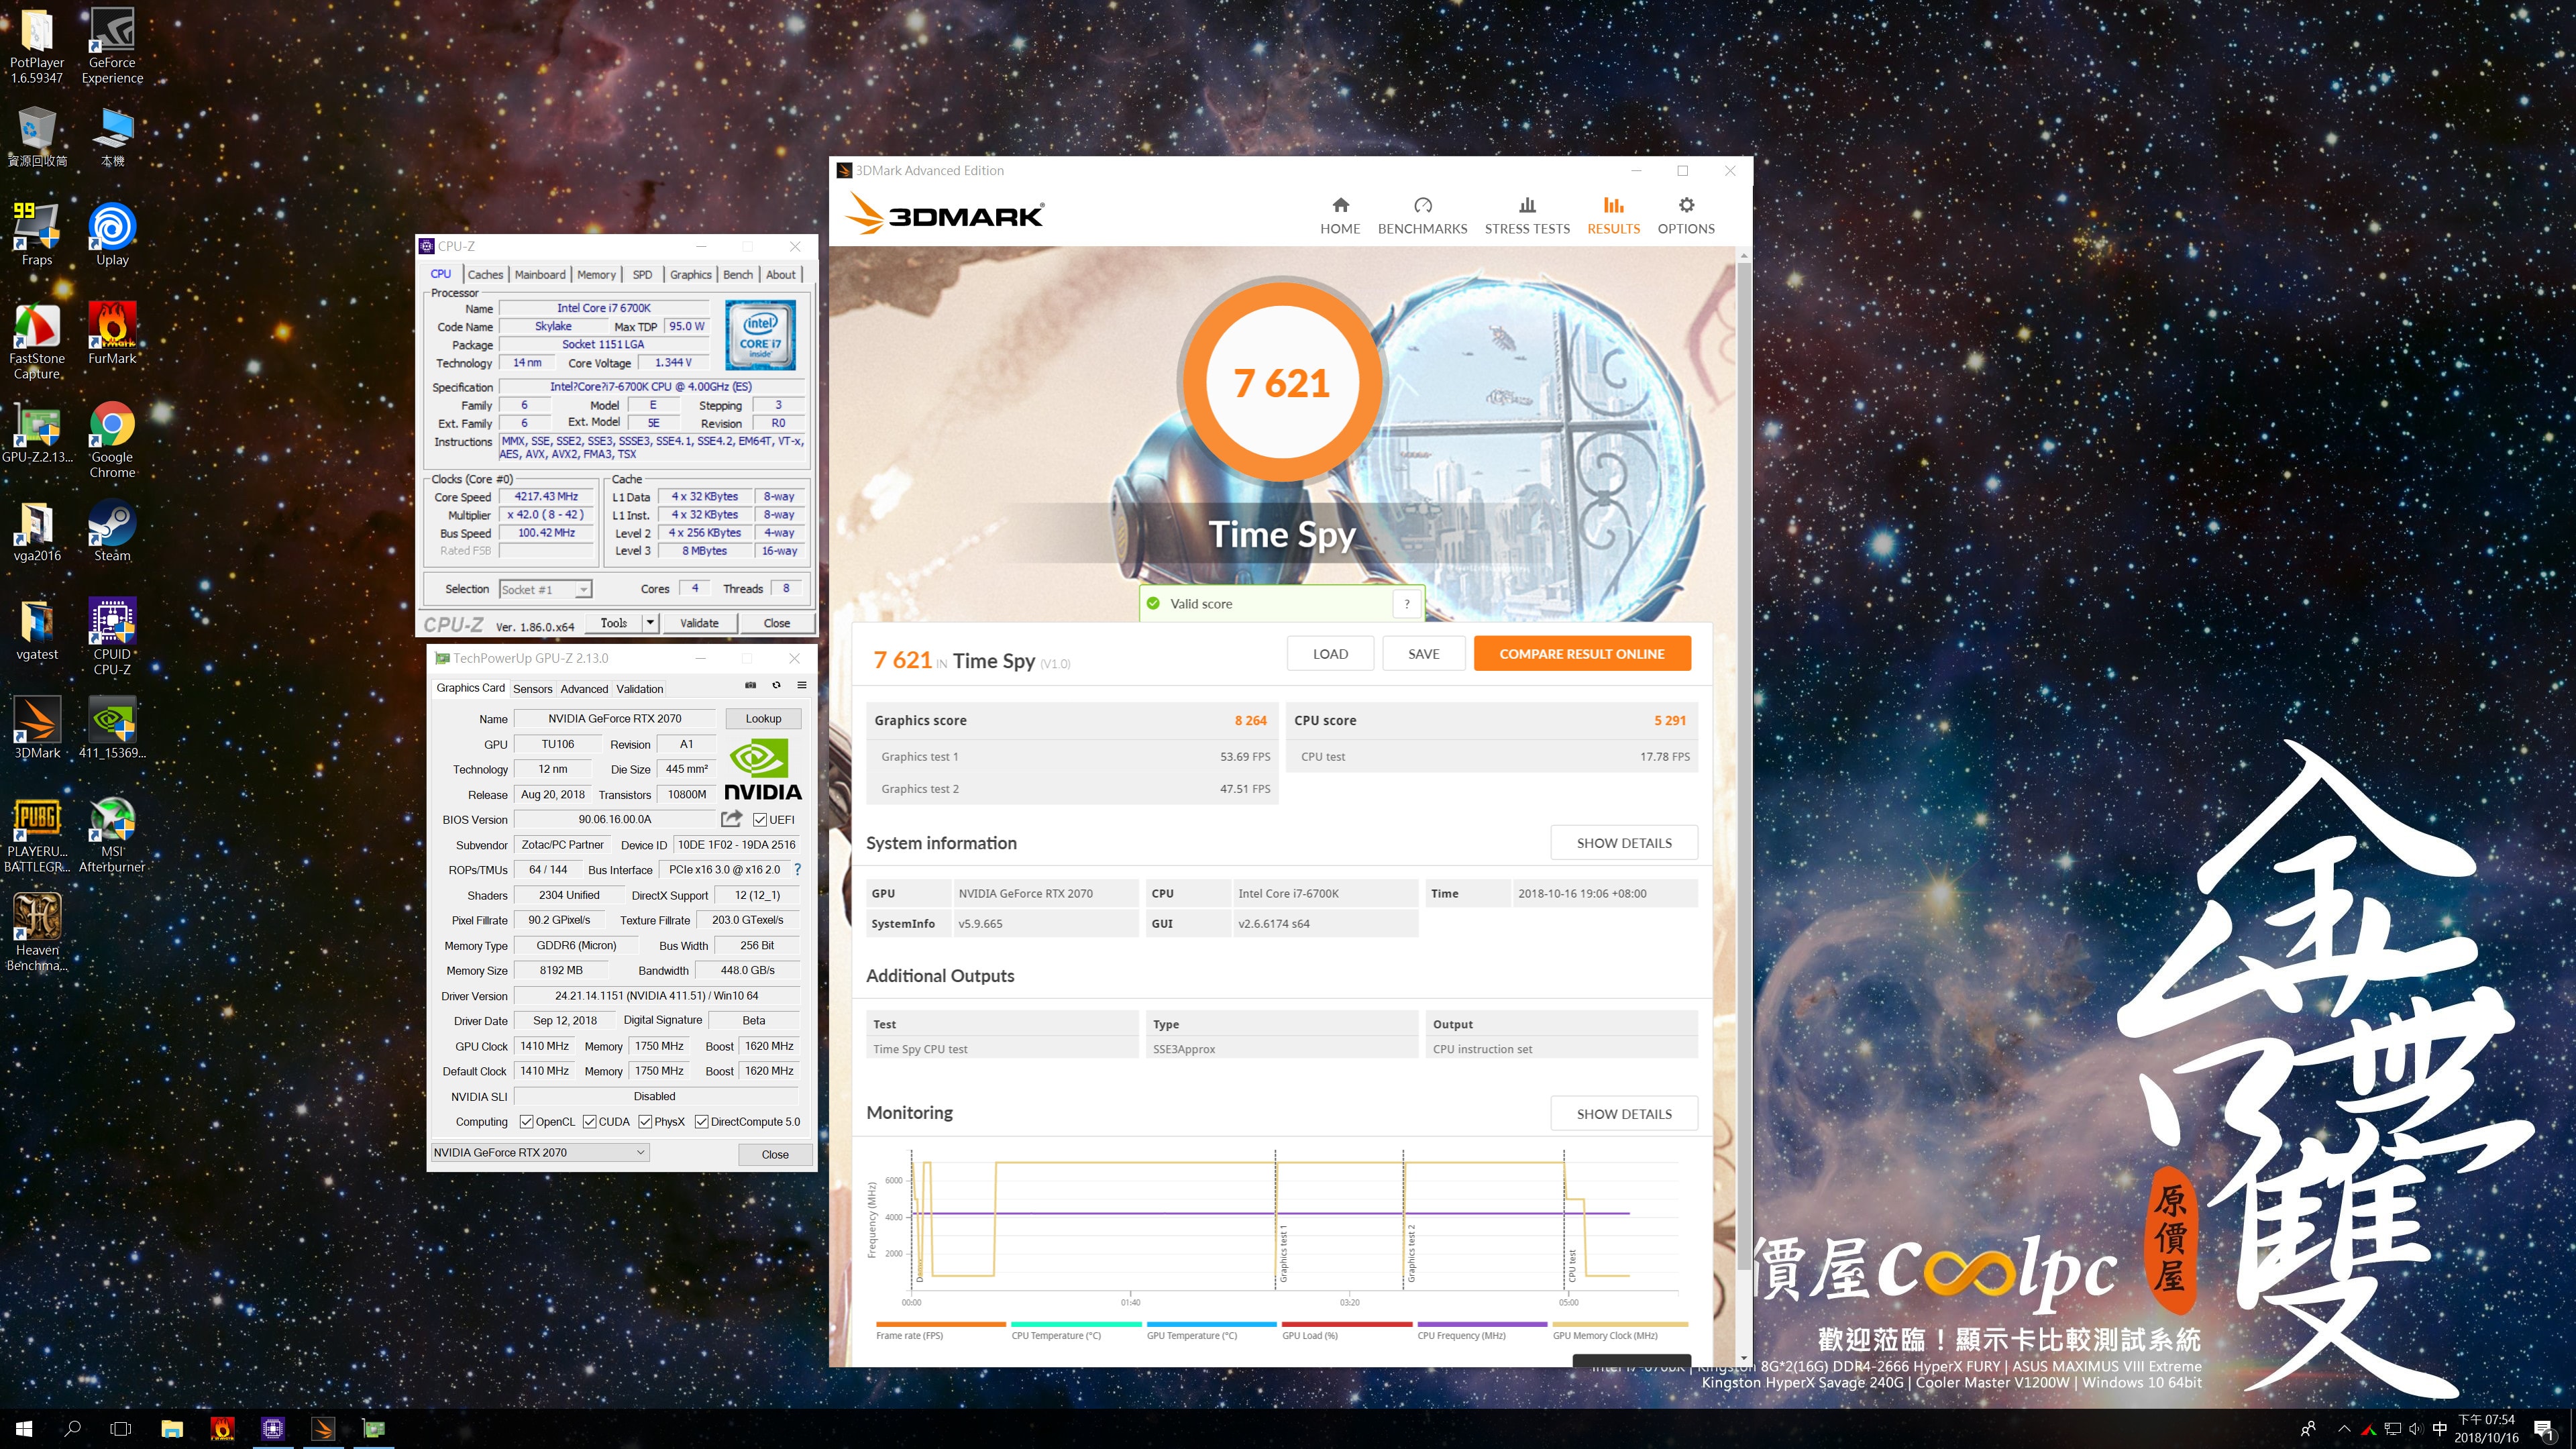Click COMPARE RESULT ONLINE button
2576x1449 pixels.
pos(1582,654)
